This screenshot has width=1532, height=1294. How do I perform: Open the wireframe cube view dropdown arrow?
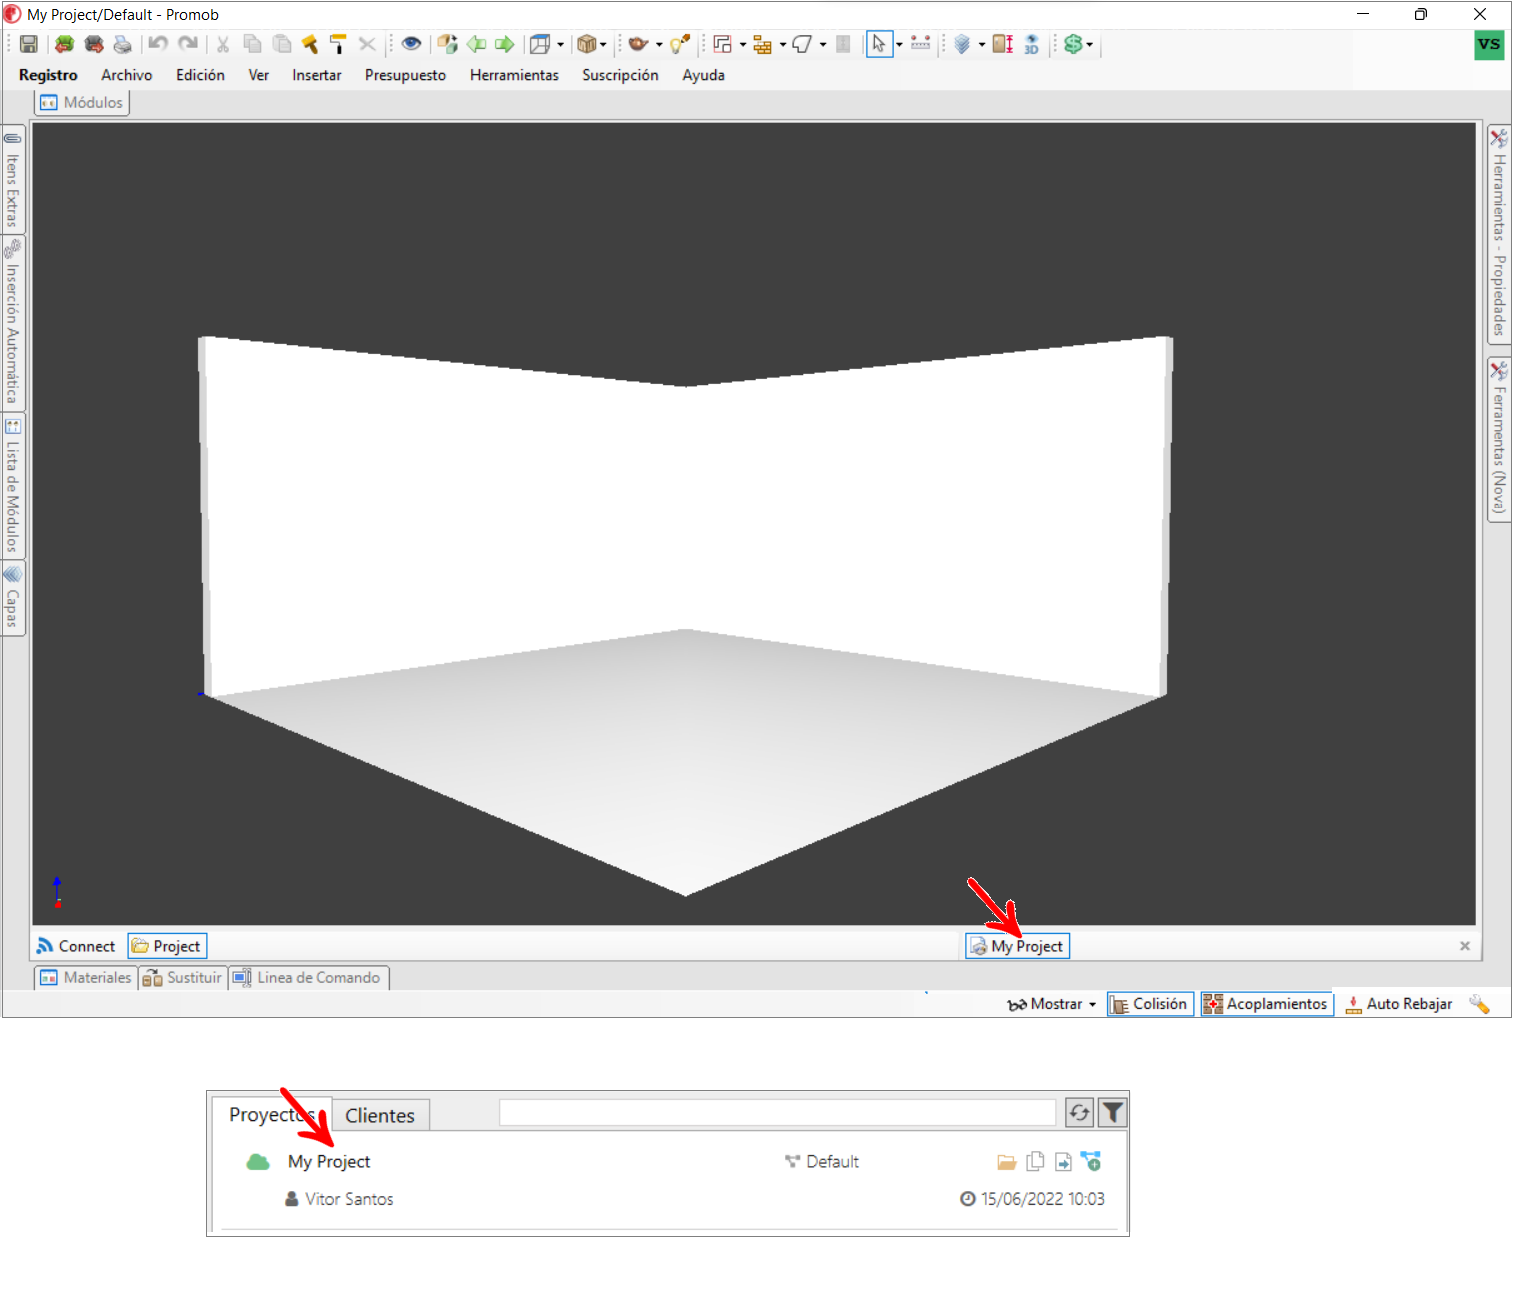pos(560,44)
